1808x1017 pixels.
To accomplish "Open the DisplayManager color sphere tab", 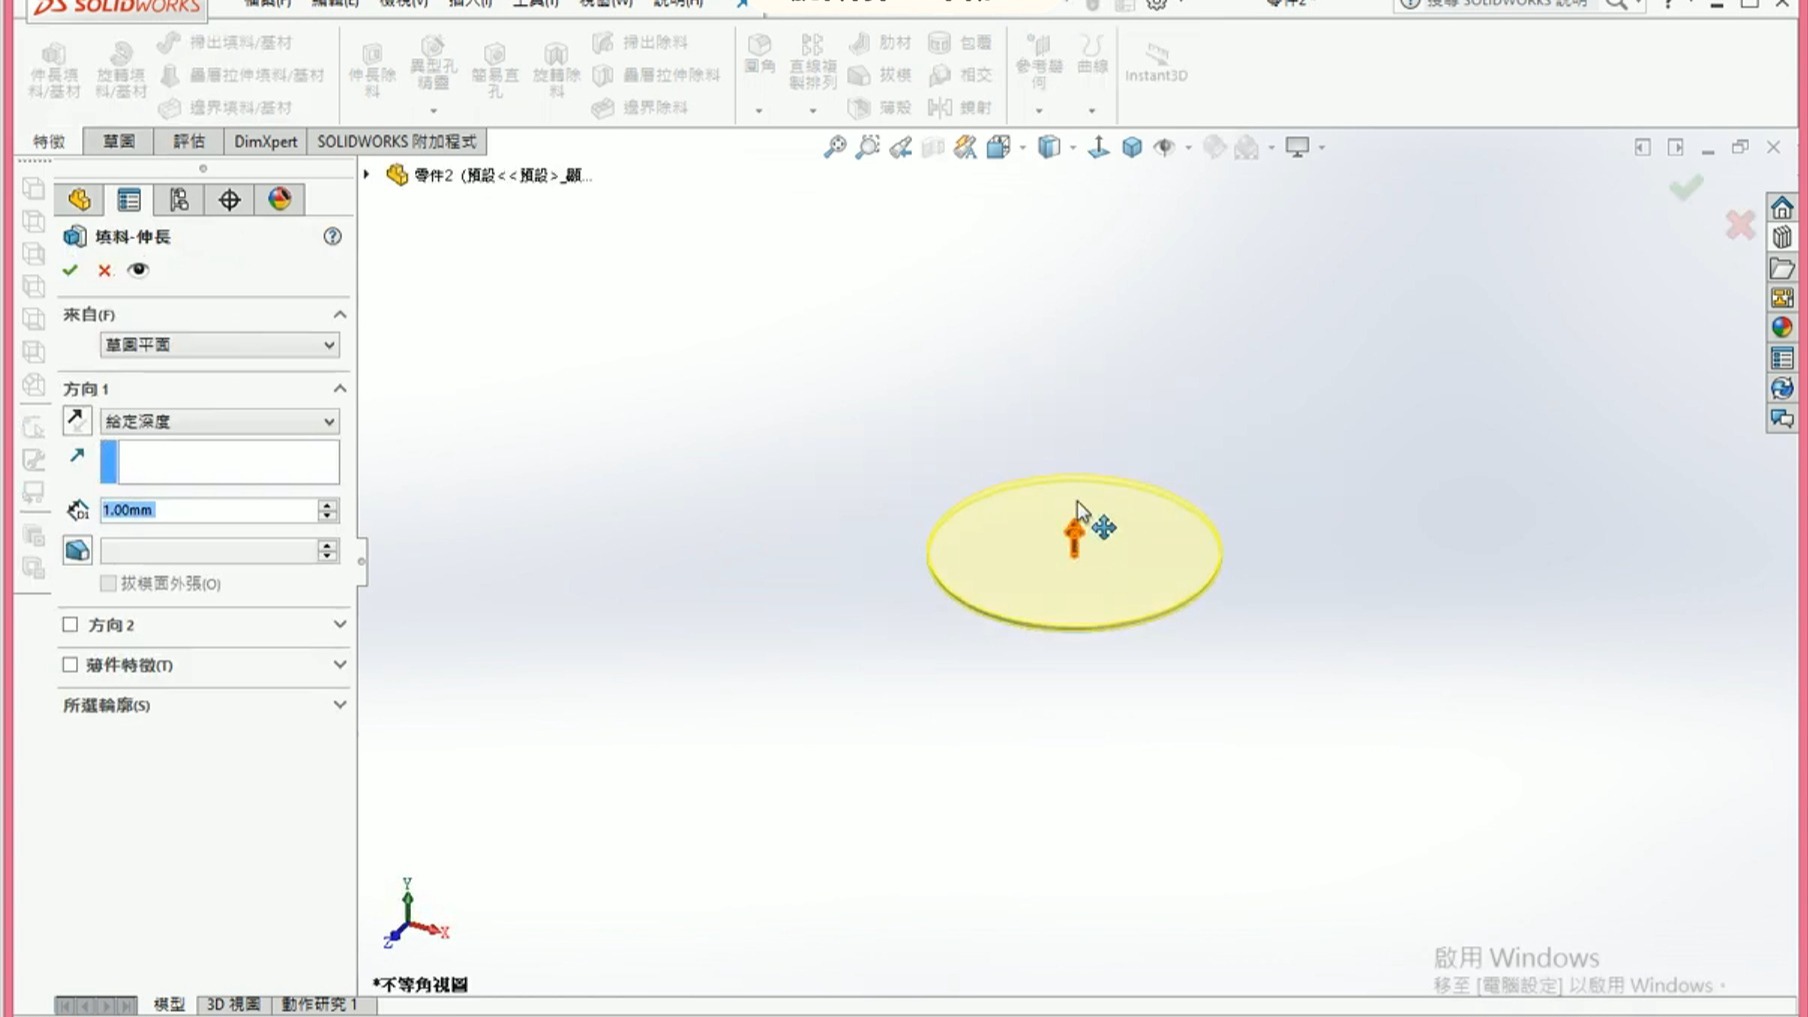I will click(279, 199).
